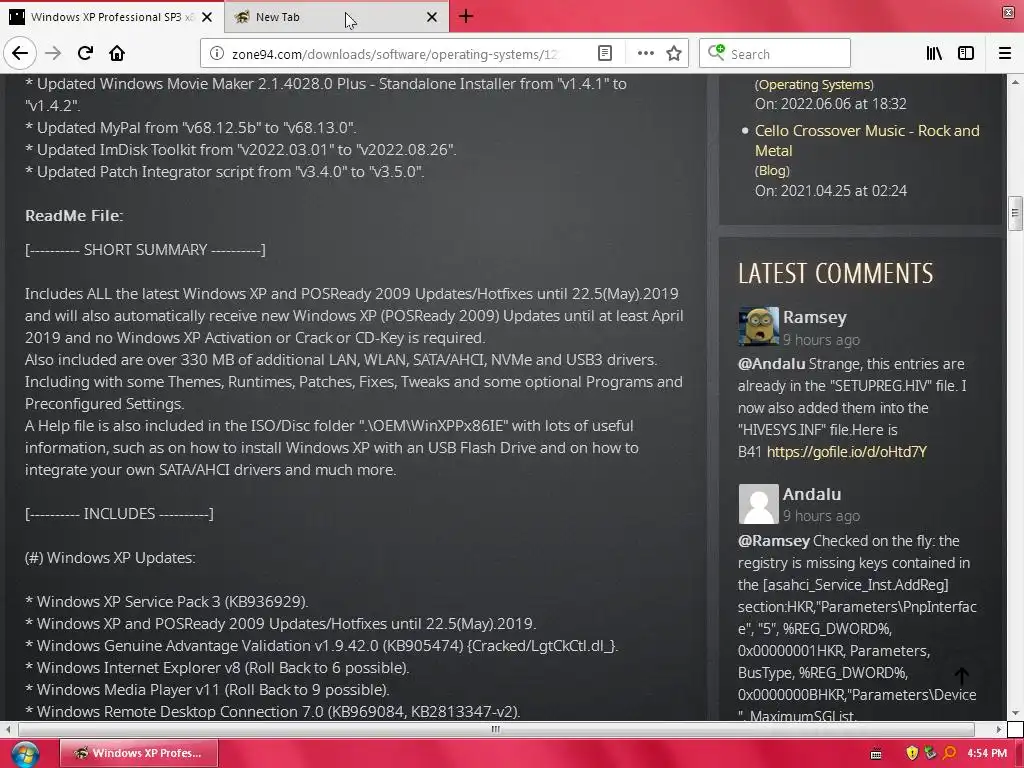Click the horizontal scrollbar left arrow
Screen dimensions: 1024x768
click(x=8, y=729)
